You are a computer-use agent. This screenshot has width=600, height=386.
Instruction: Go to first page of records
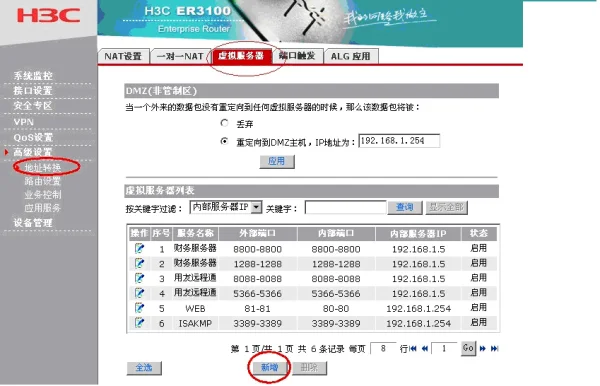pos(413,349)
